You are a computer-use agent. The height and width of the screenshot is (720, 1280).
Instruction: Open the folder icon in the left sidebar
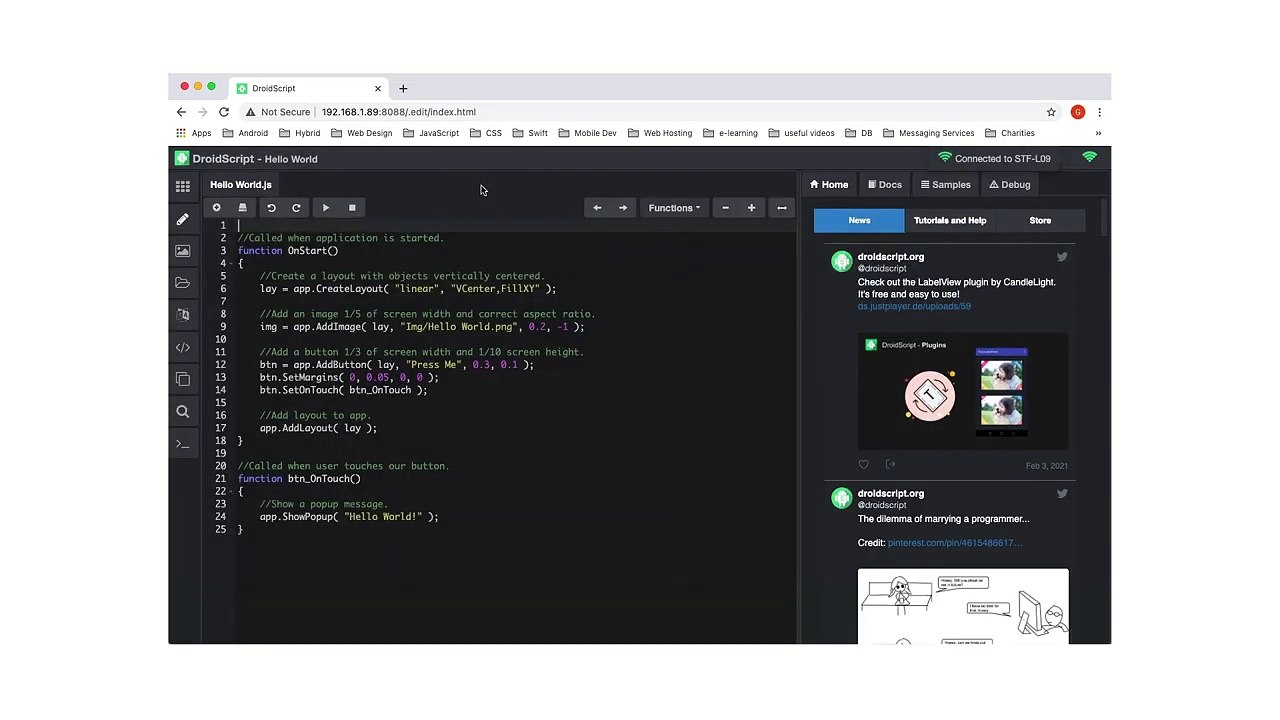click(x=183, y=283)
